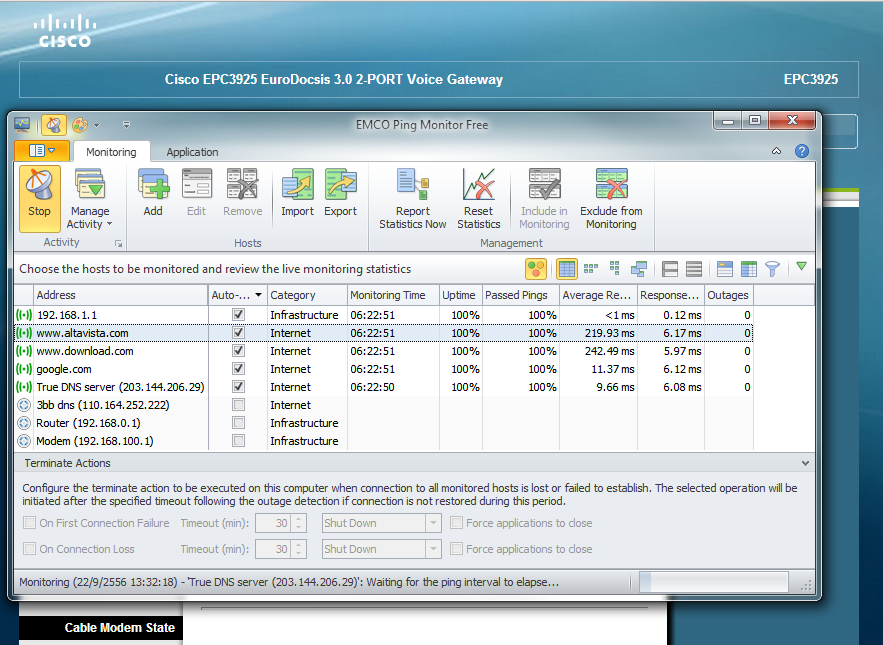
Task: Click Report Statistics Now icon
Action: coord(412,187)
